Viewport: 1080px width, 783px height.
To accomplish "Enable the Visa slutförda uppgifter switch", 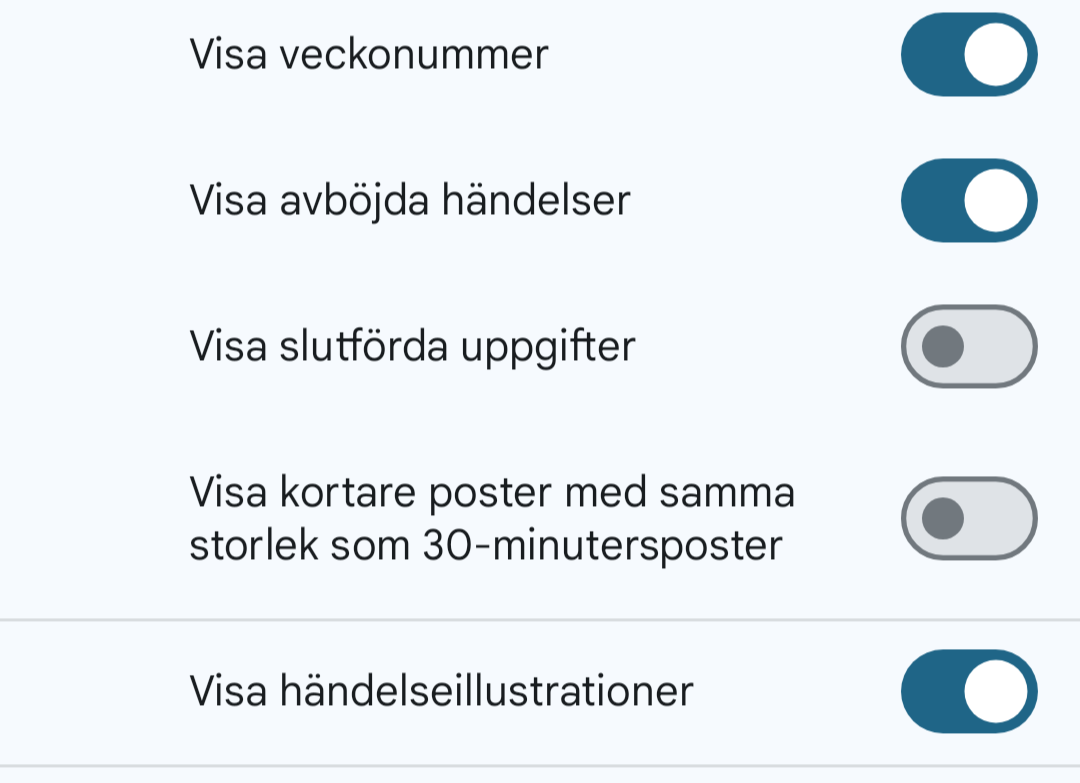I will [969, 346].
